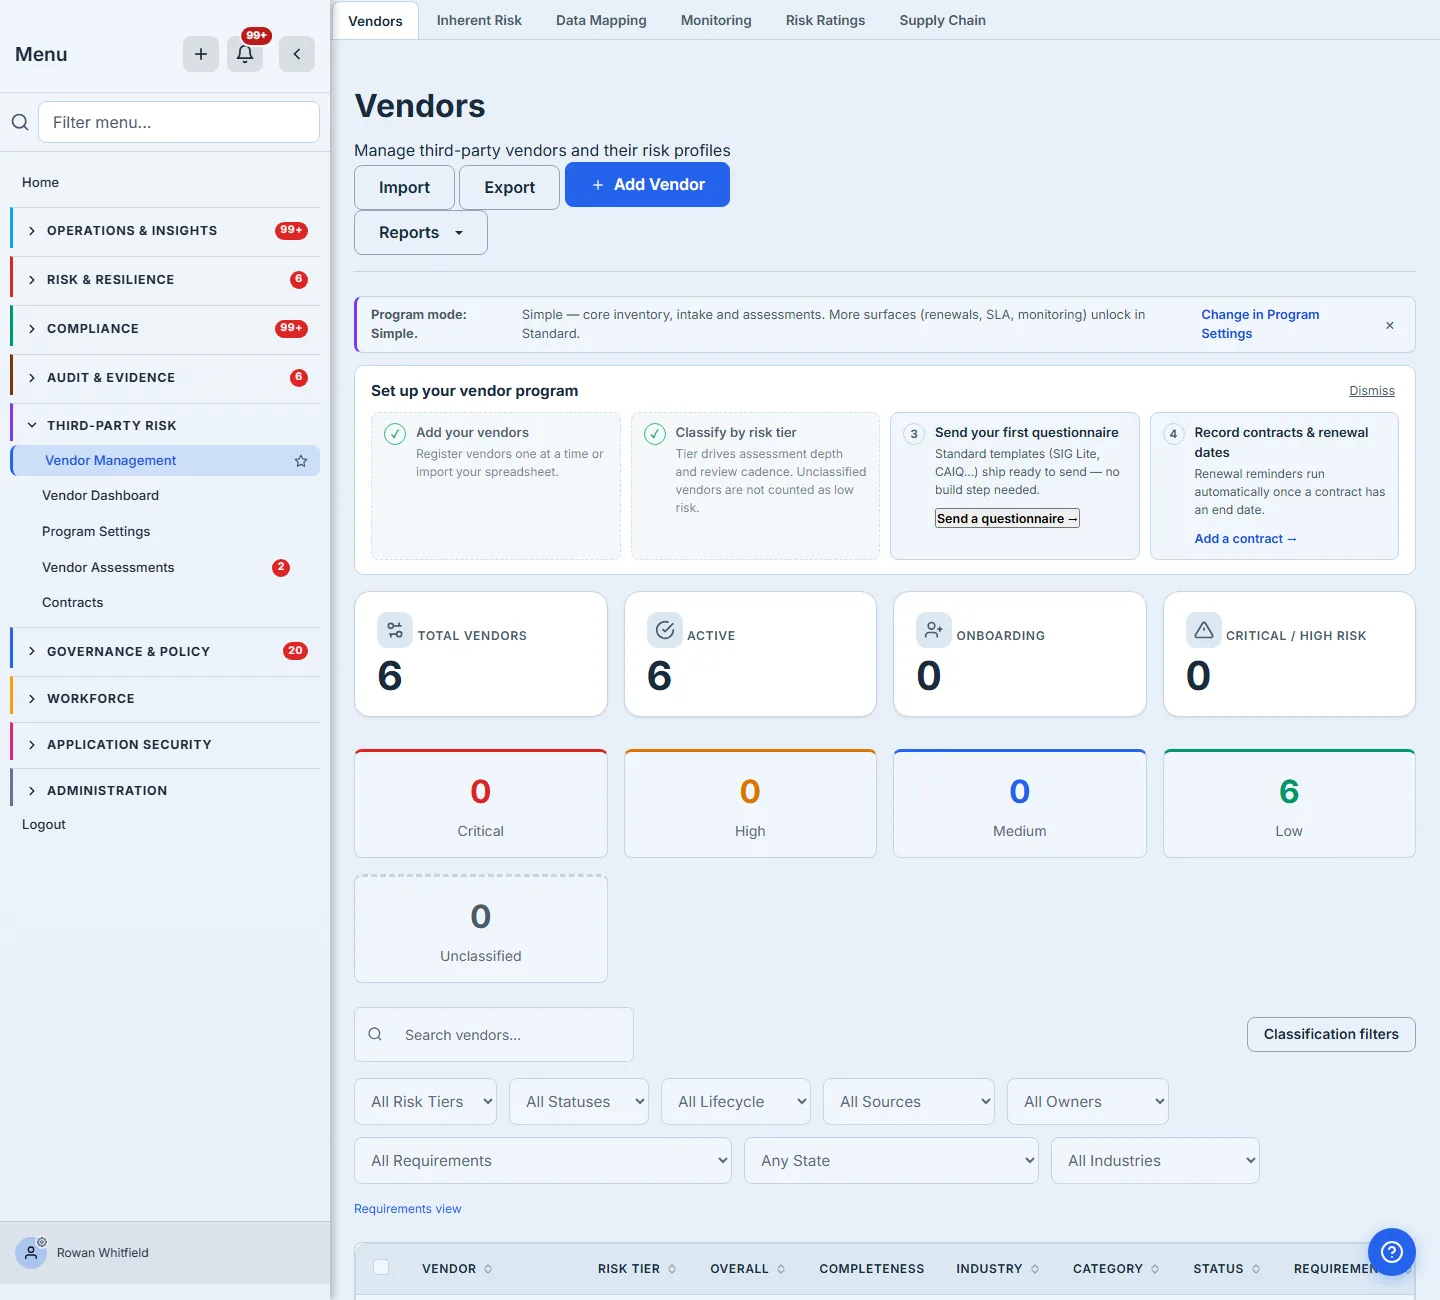Expand Operations & Insights section

165,231
